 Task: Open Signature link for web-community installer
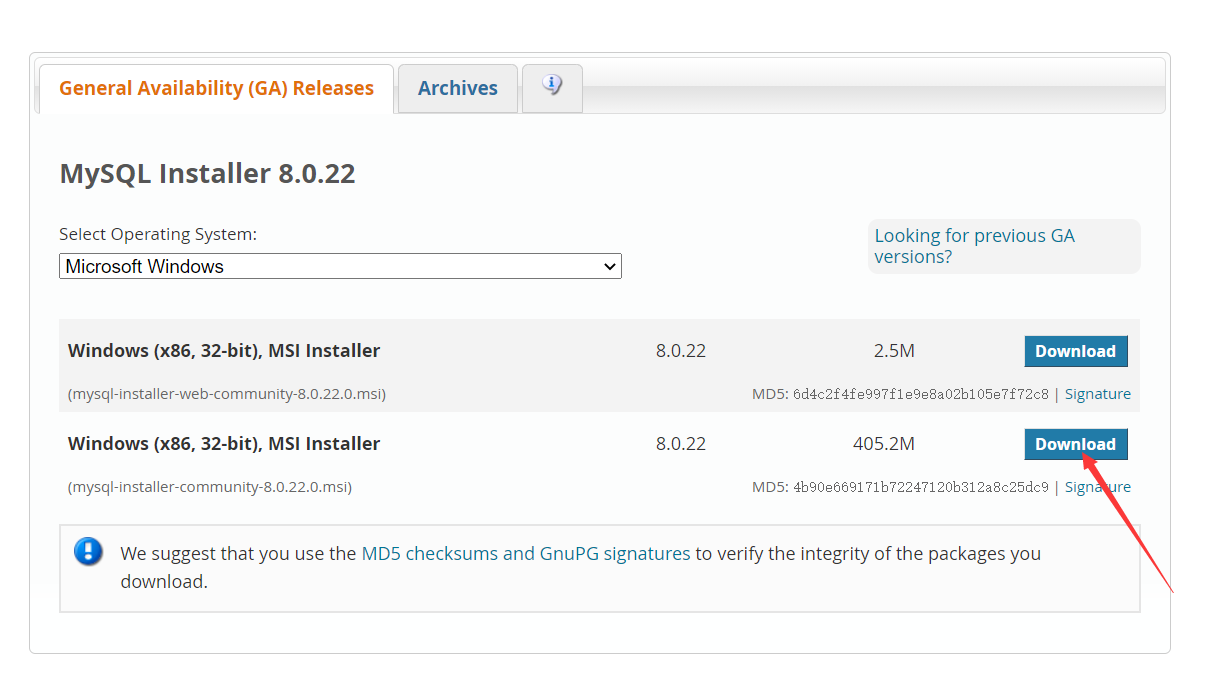(1098, 394)
